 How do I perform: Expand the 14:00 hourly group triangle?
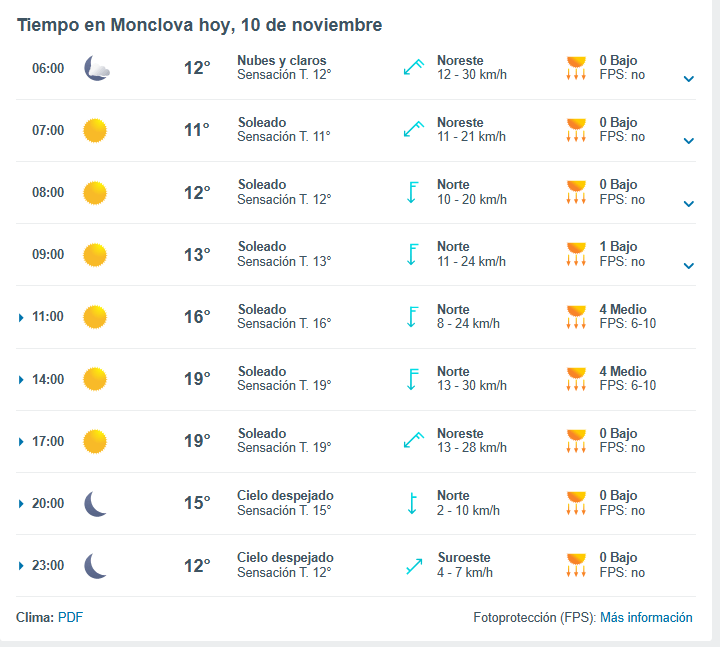(21, 380)
